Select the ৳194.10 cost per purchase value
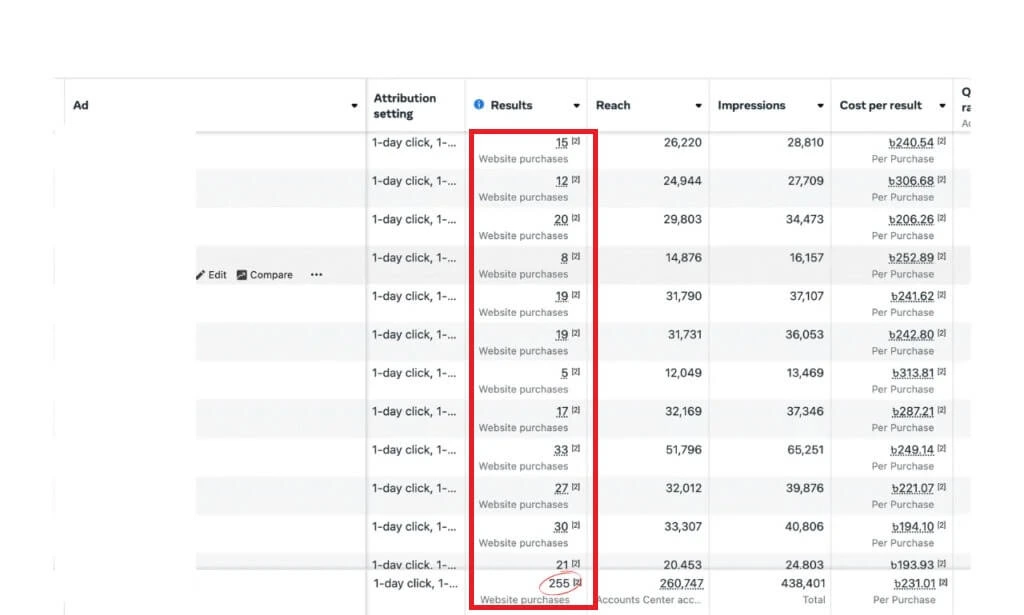 point(912,527)
